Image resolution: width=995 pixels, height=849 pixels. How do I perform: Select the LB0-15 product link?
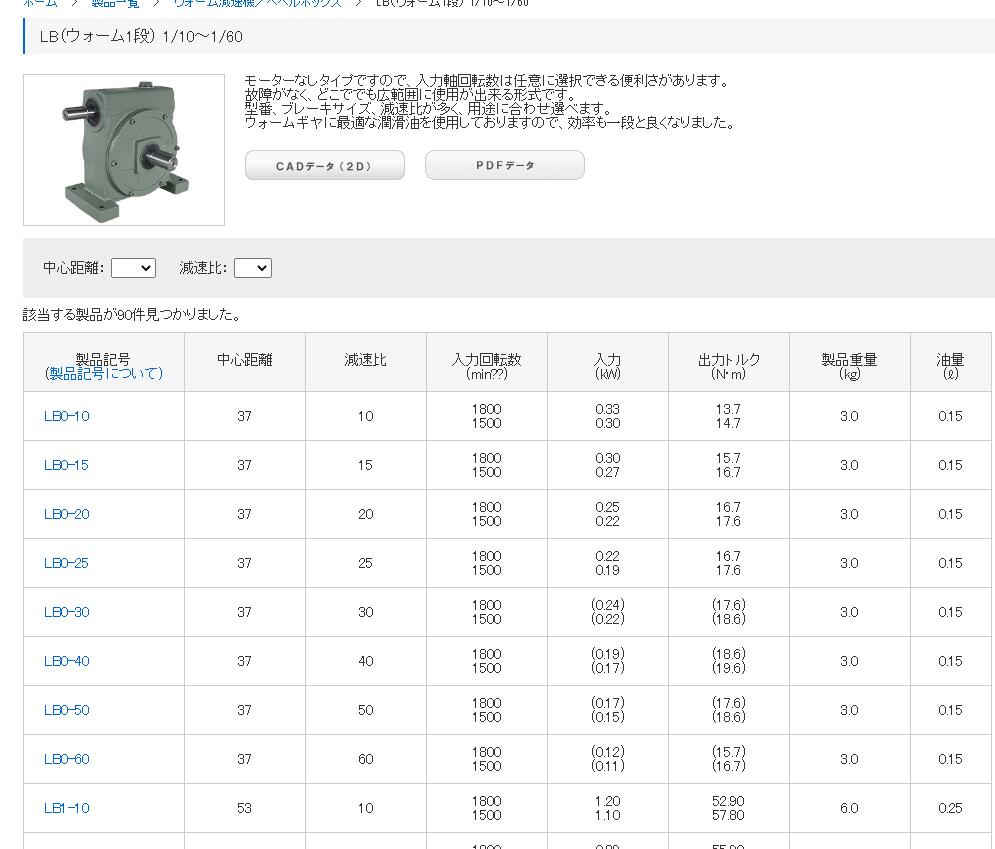(x=65, y=465)
